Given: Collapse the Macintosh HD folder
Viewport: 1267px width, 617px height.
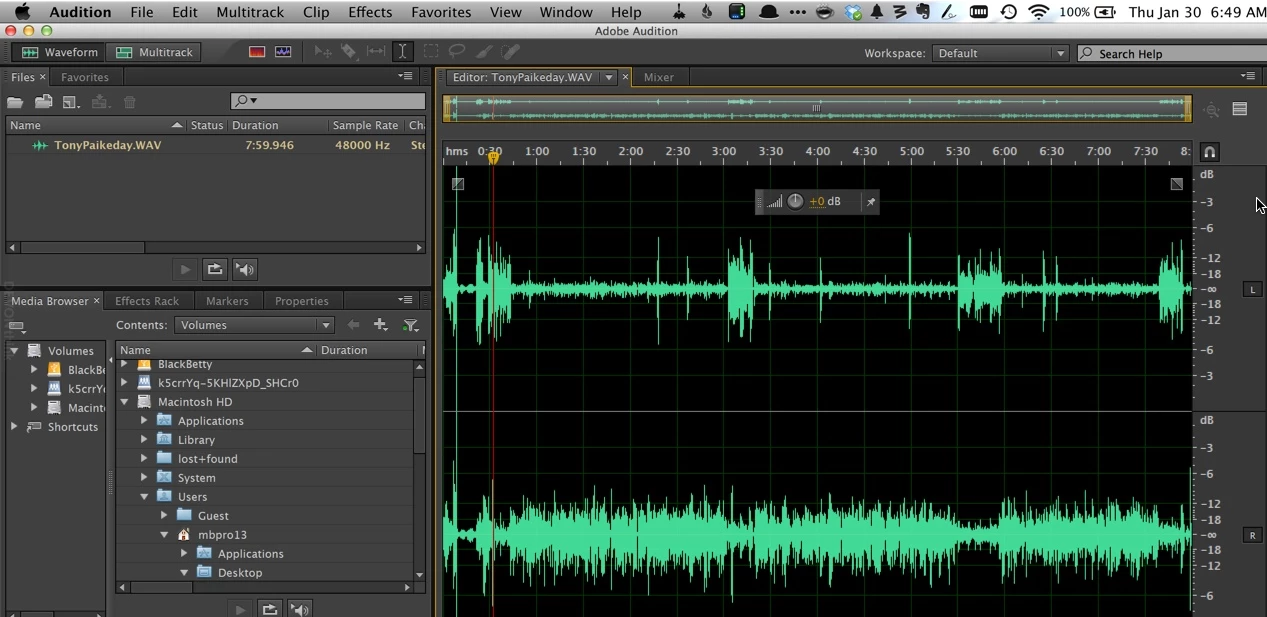Looking at the screenshot, I should pos(125,402).
